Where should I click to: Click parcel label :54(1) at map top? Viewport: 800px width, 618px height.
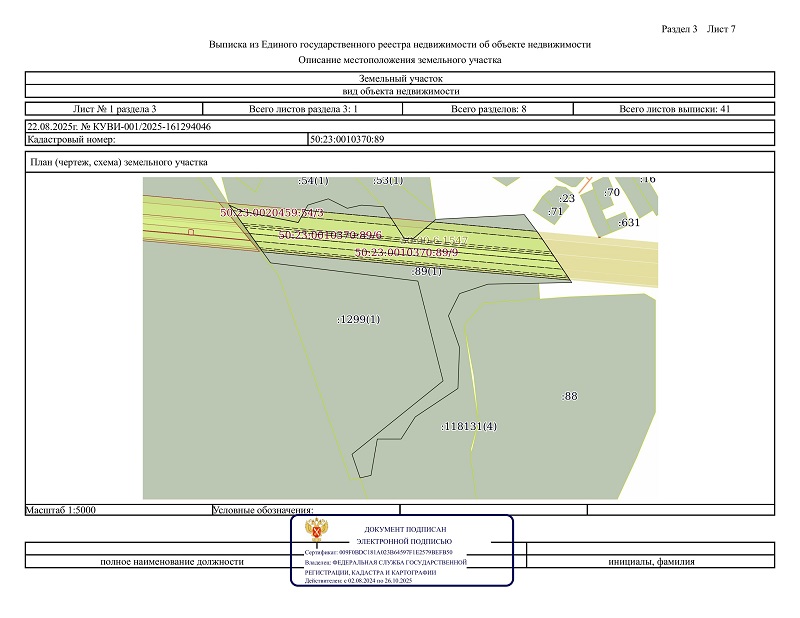click(313, 181)
